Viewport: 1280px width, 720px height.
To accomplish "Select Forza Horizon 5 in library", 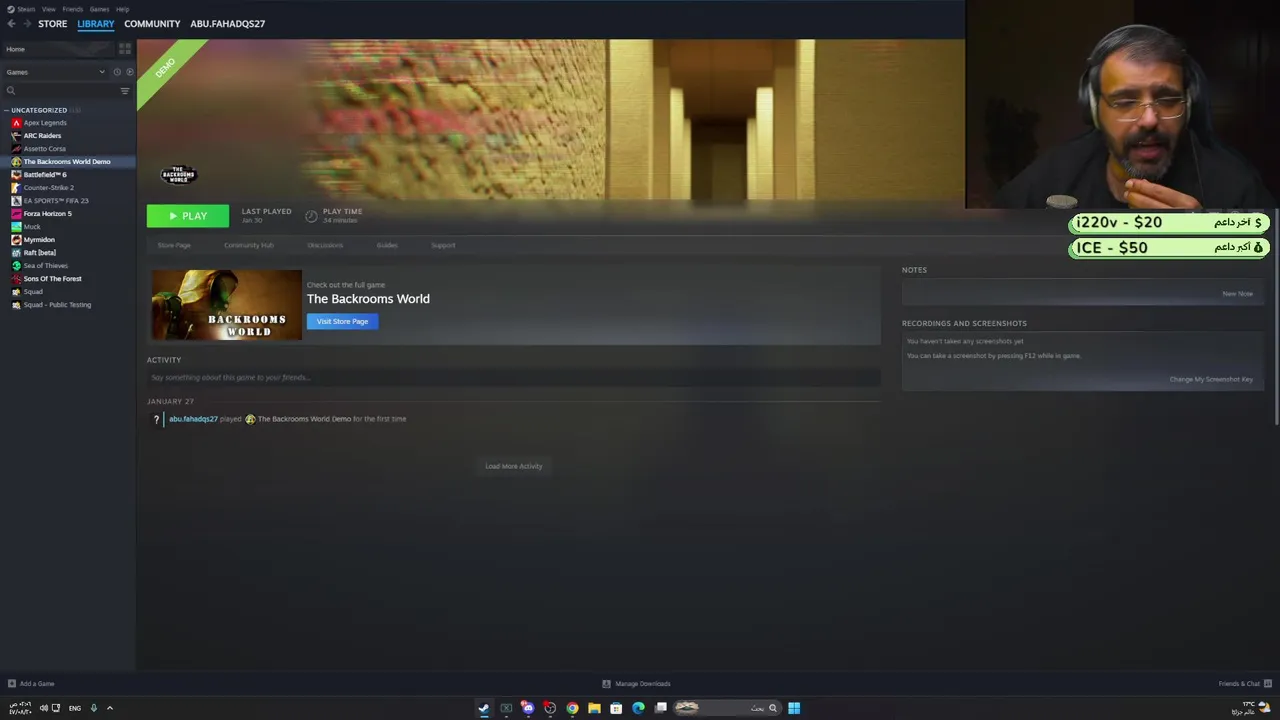I will pos(47,214).
